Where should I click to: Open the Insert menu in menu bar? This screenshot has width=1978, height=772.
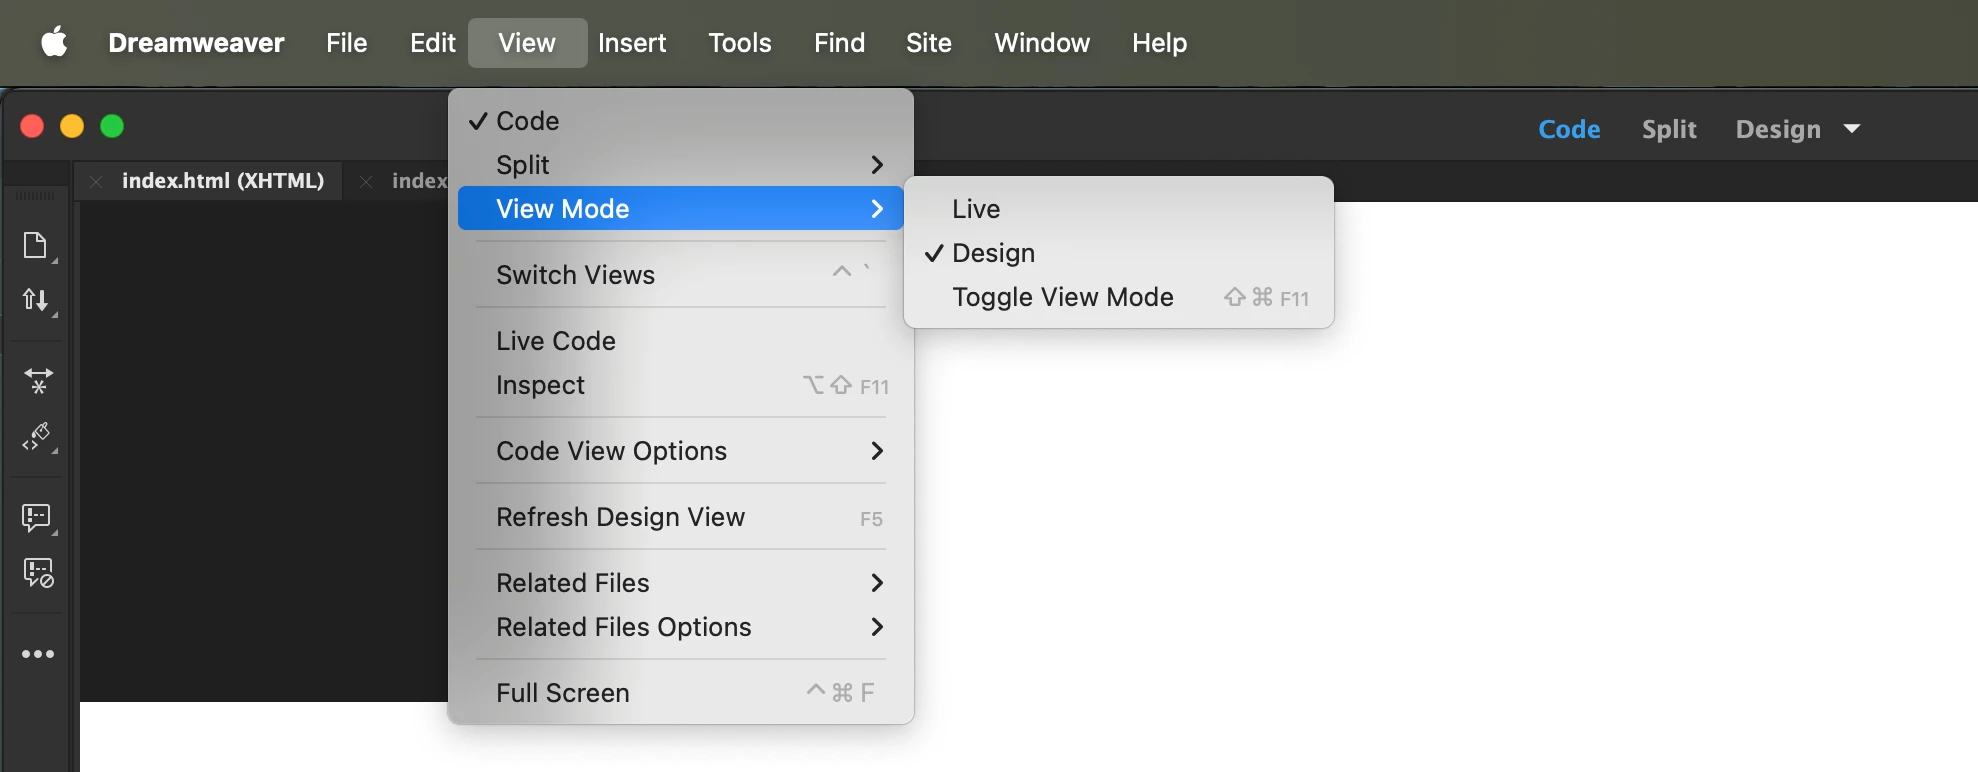tap(632, 43)
